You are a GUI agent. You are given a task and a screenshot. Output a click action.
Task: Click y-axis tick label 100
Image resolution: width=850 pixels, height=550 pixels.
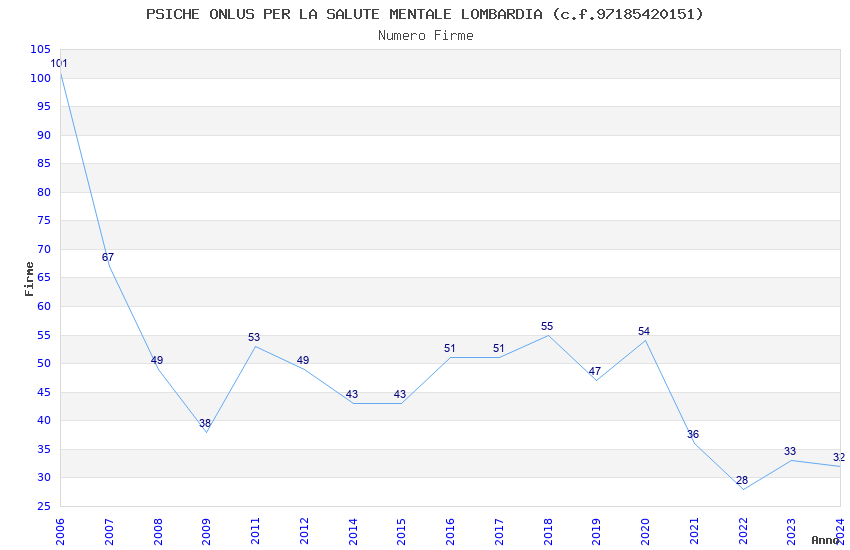pos(41,78)
